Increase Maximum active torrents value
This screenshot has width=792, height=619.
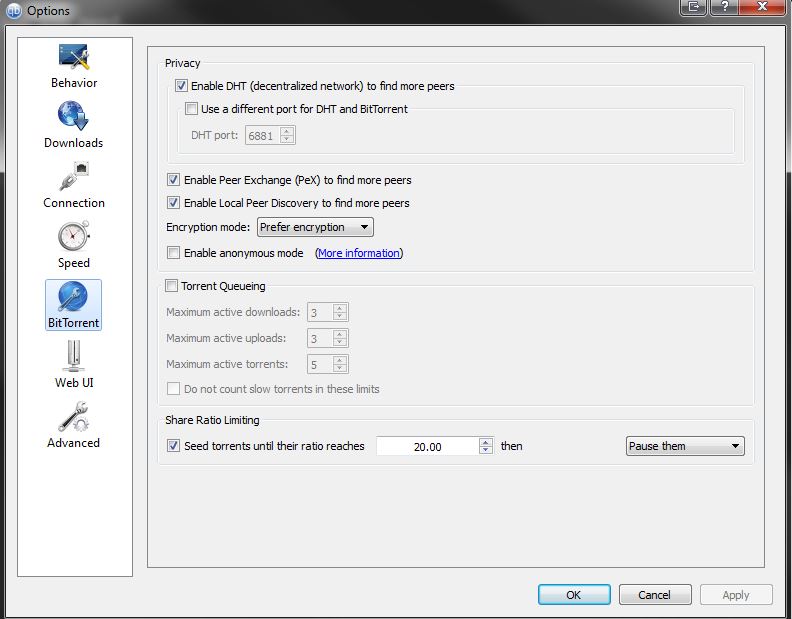click(x=340, y=360)
